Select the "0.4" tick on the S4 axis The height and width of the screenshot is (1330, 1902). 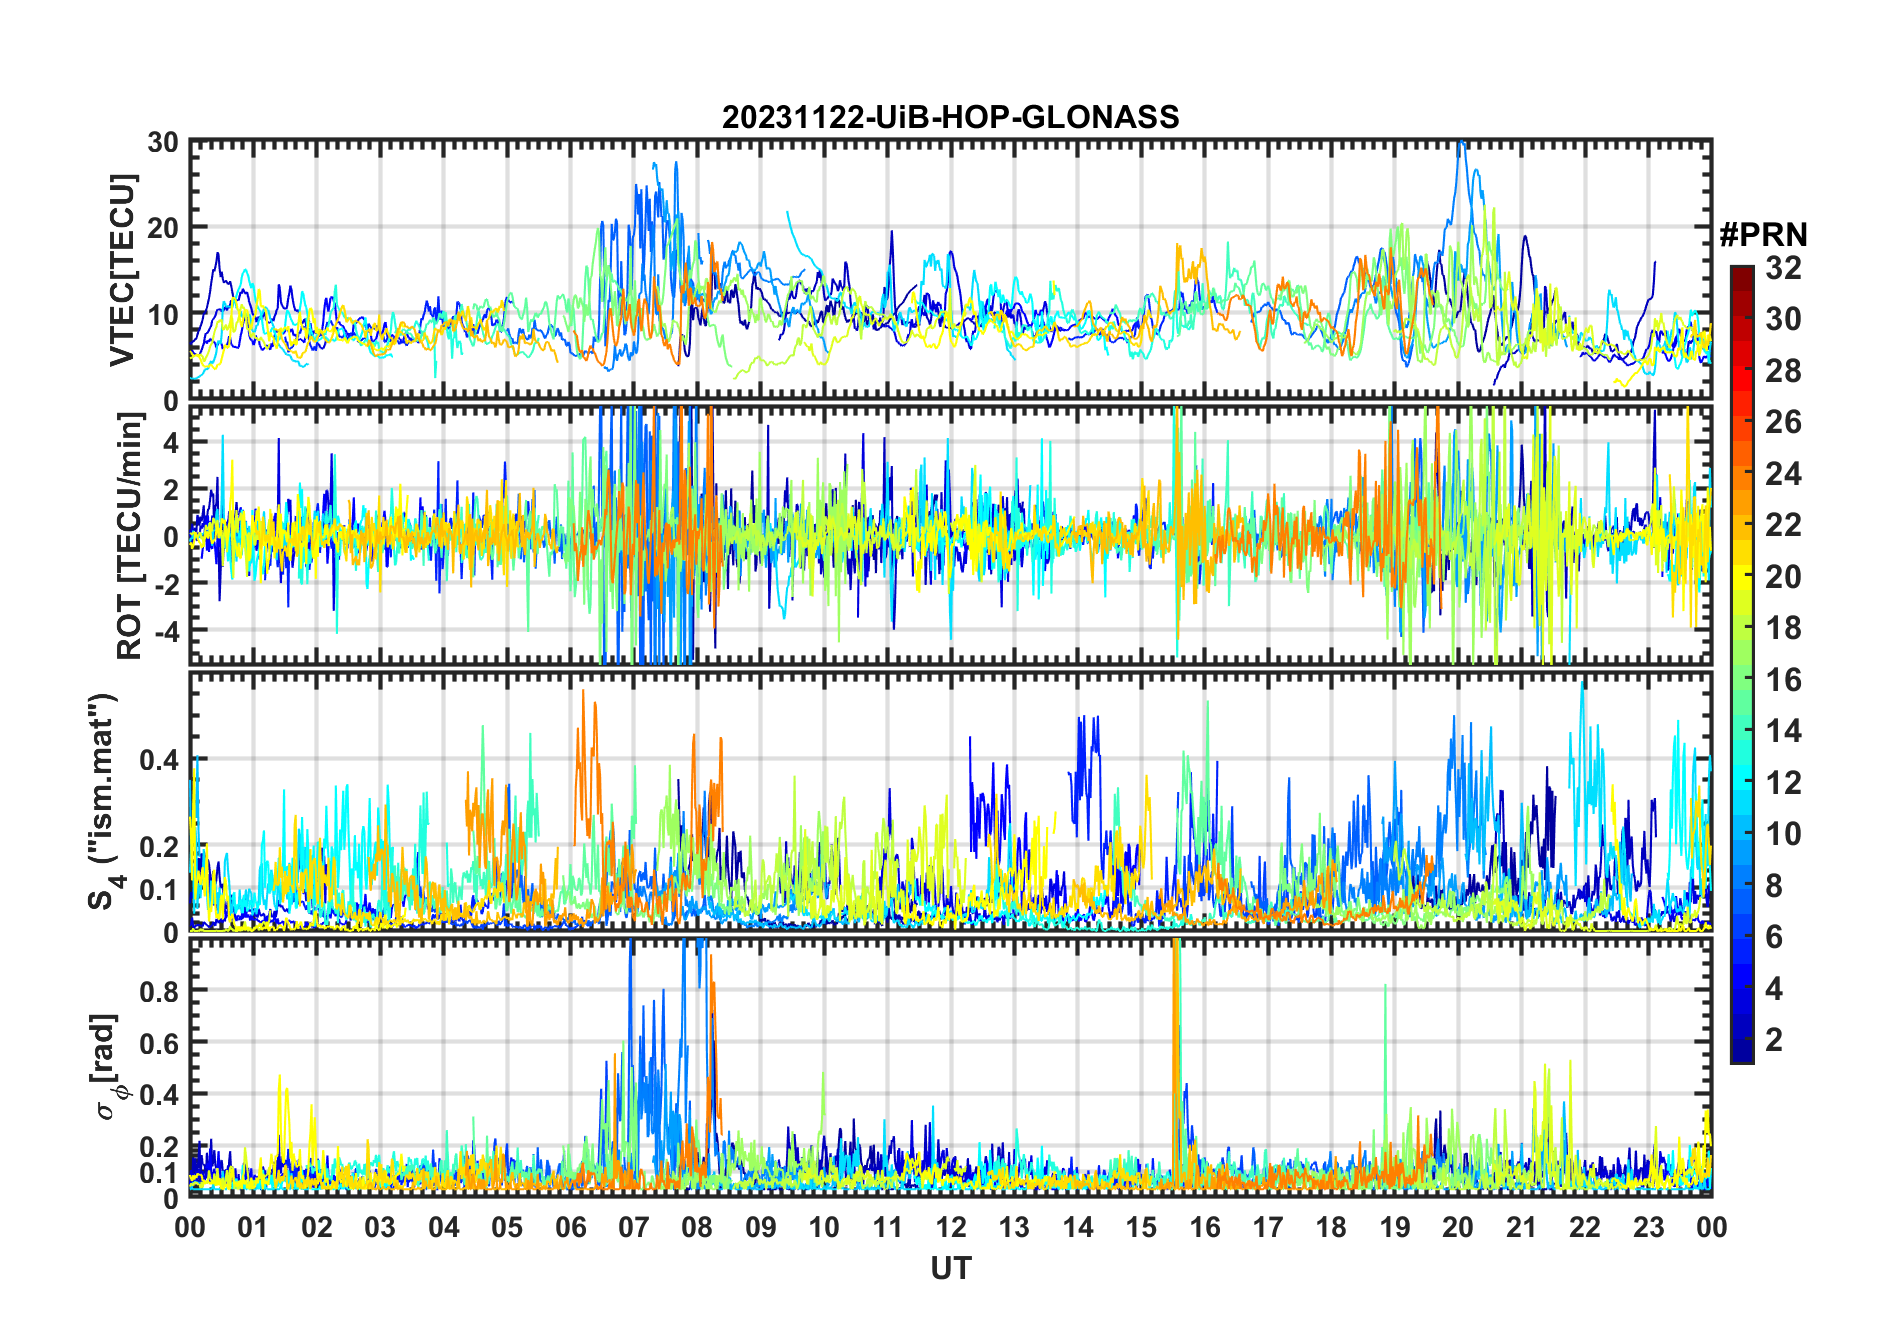tap(159, 760)
